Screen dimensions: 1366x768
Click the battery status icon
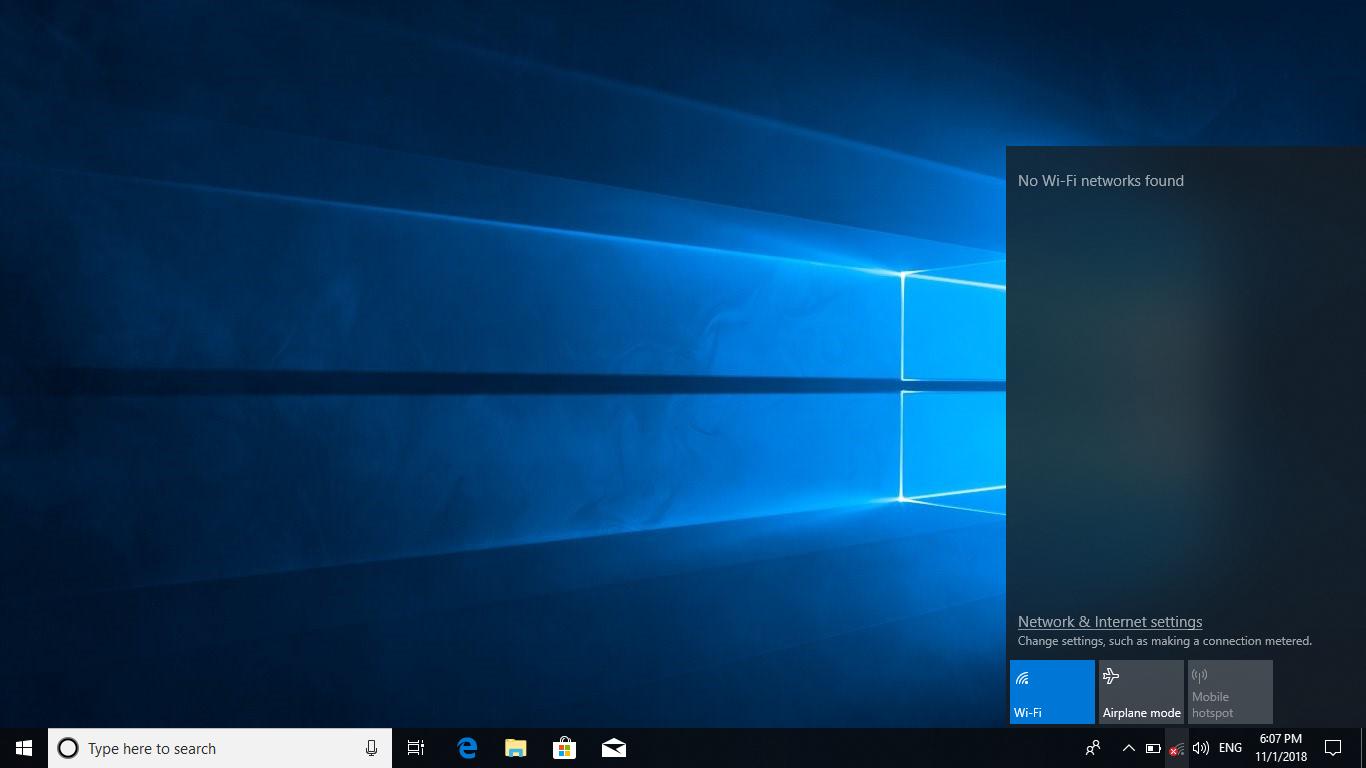coord(1152,748)
